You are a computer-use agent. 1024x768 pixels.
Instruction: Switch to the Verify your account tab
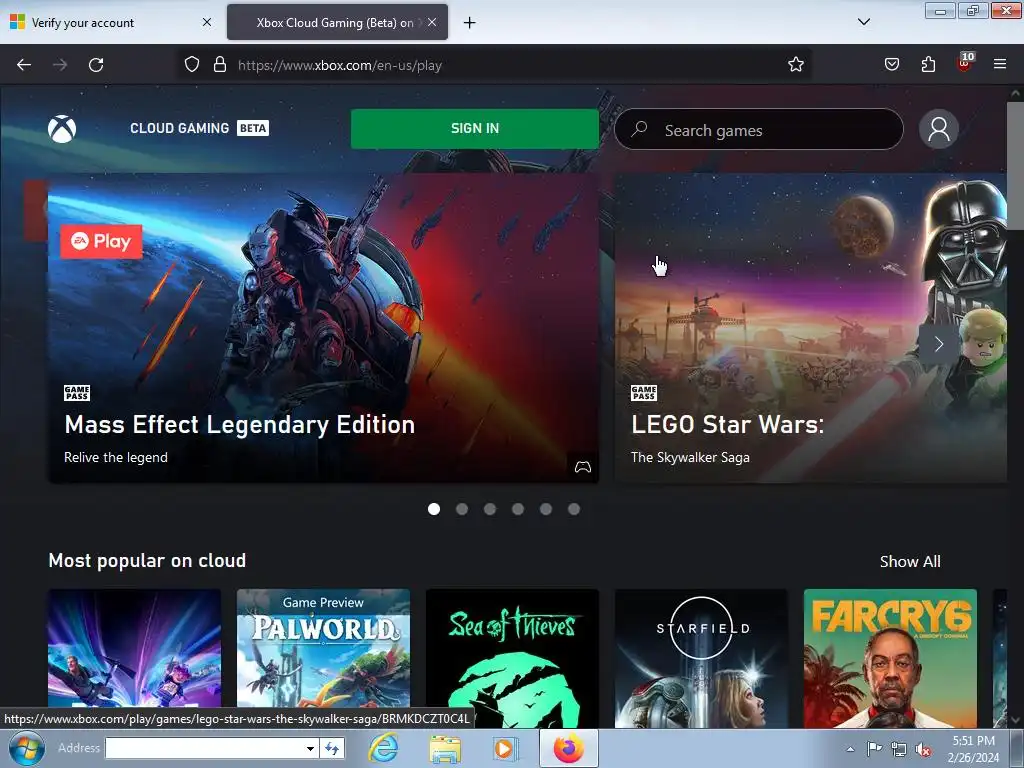pyautogui.click(x=110, y=22)
